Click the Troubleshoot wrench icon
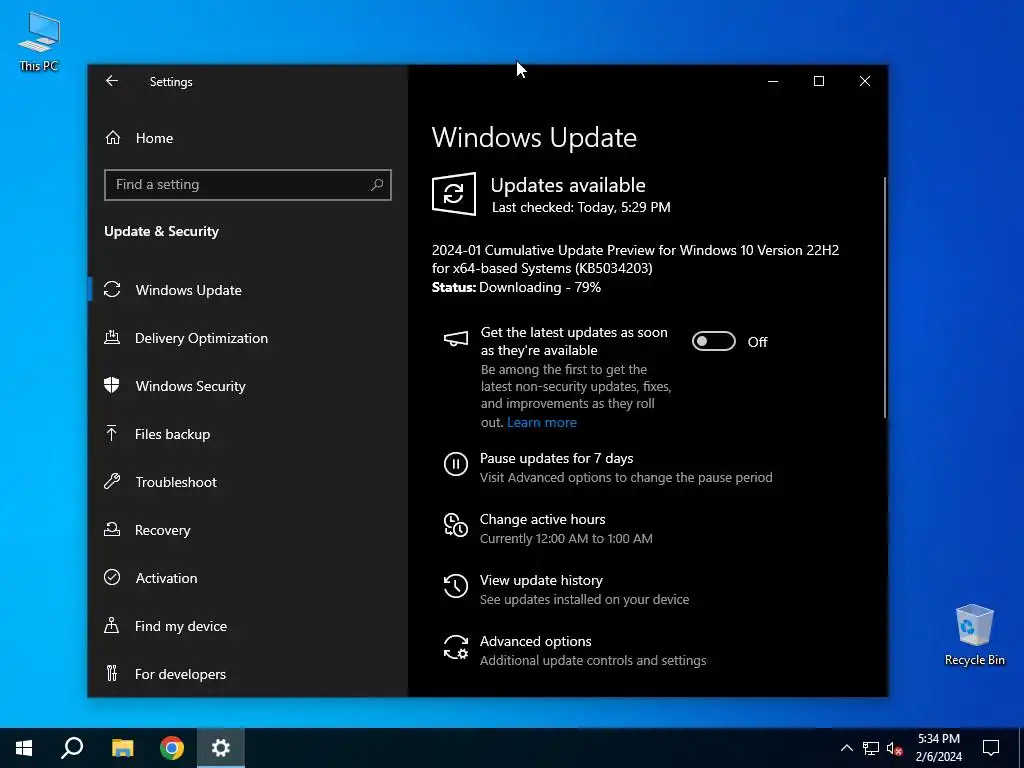Screen dimensions: 1024x768 pos(112,481)
